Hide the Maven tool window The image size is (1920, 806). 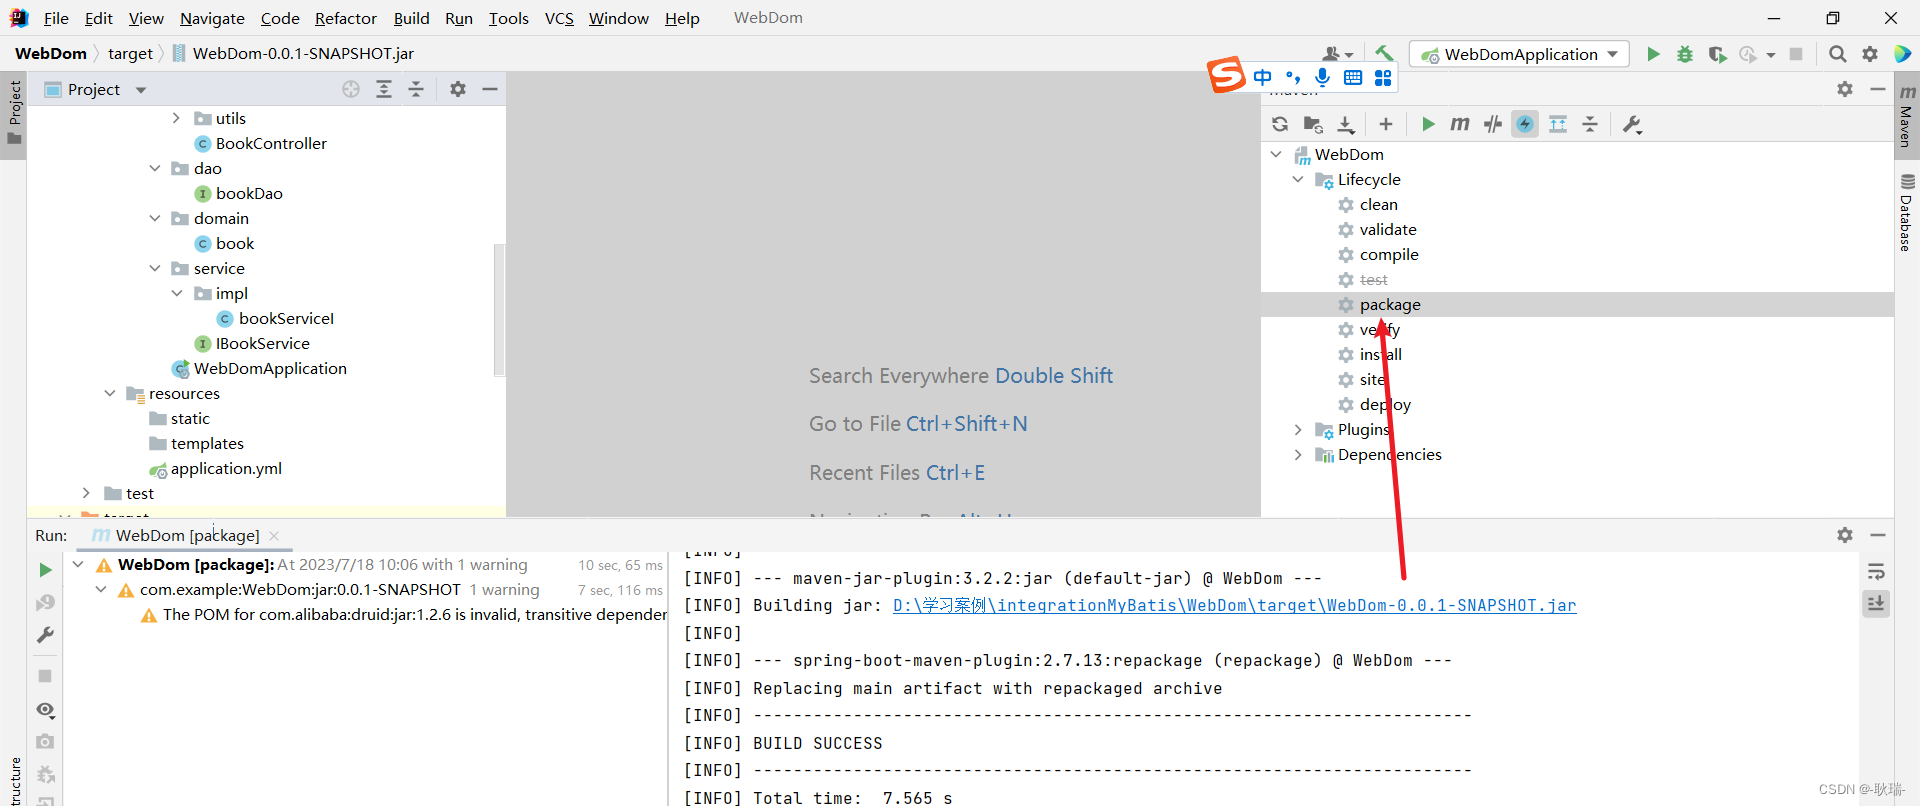pyautogui.click(x=1878, y=89)
